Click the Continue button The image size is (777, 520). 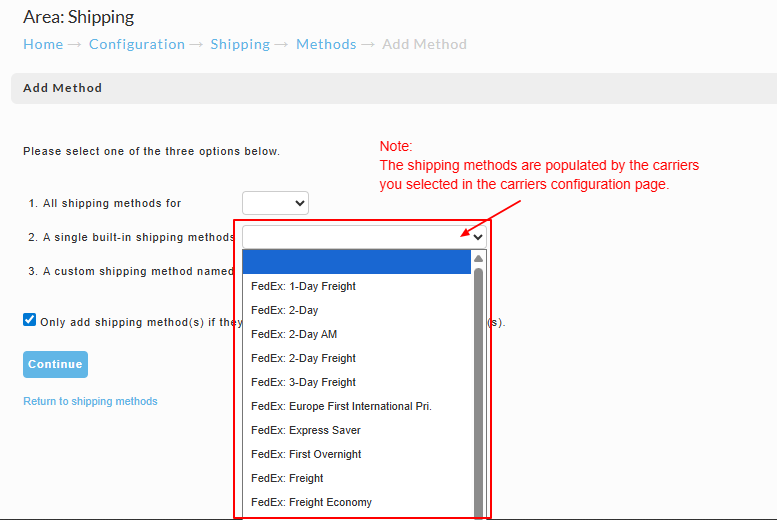[x=56, y=364]
